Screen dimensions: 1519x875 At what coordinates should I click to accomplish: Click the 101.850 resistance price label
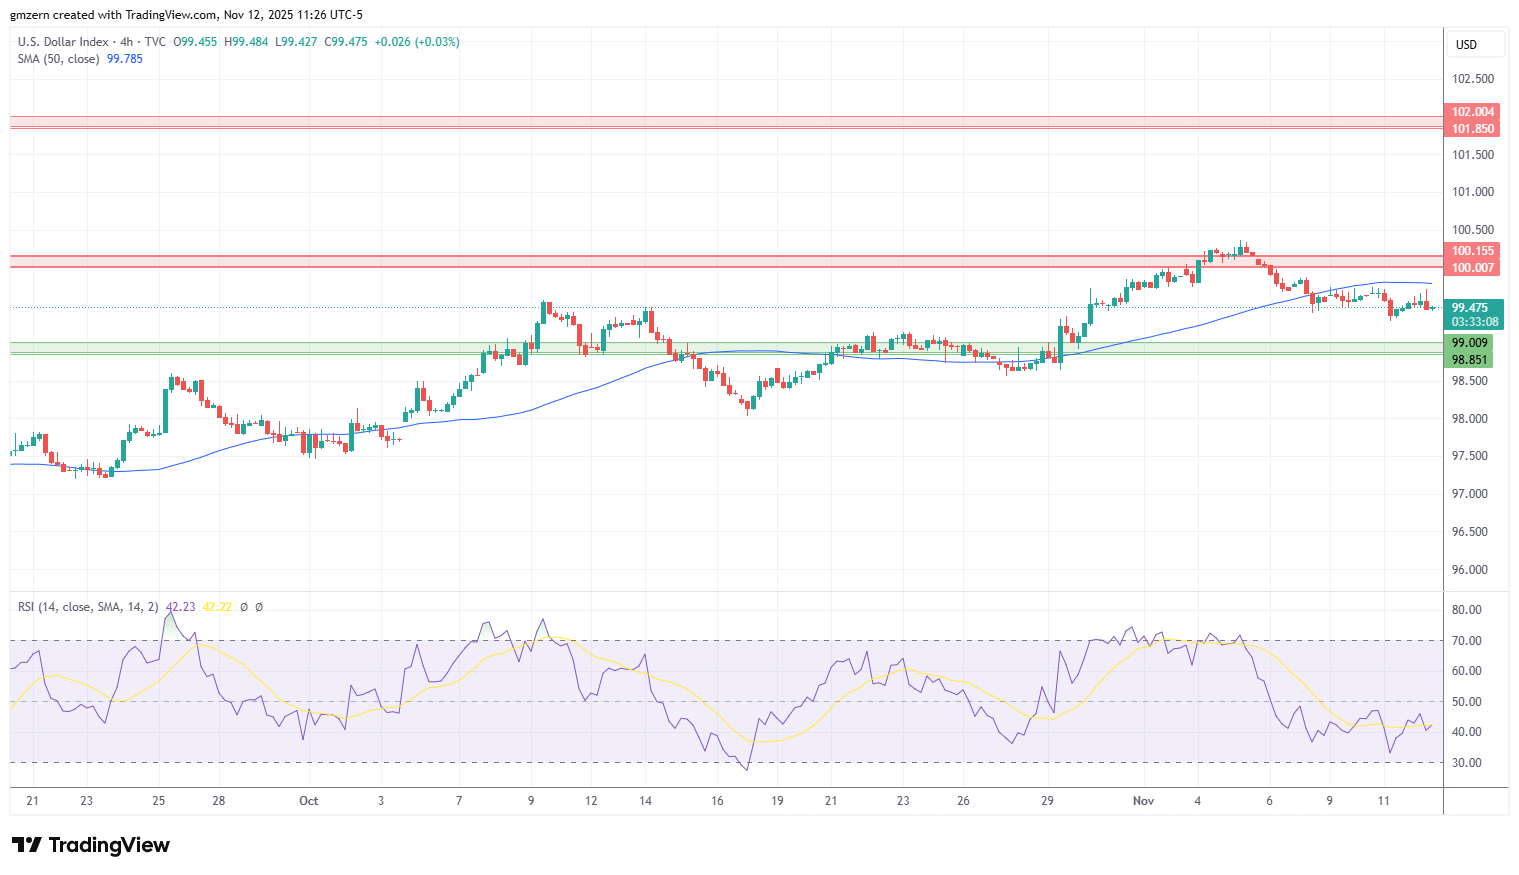click(1473, 129)
